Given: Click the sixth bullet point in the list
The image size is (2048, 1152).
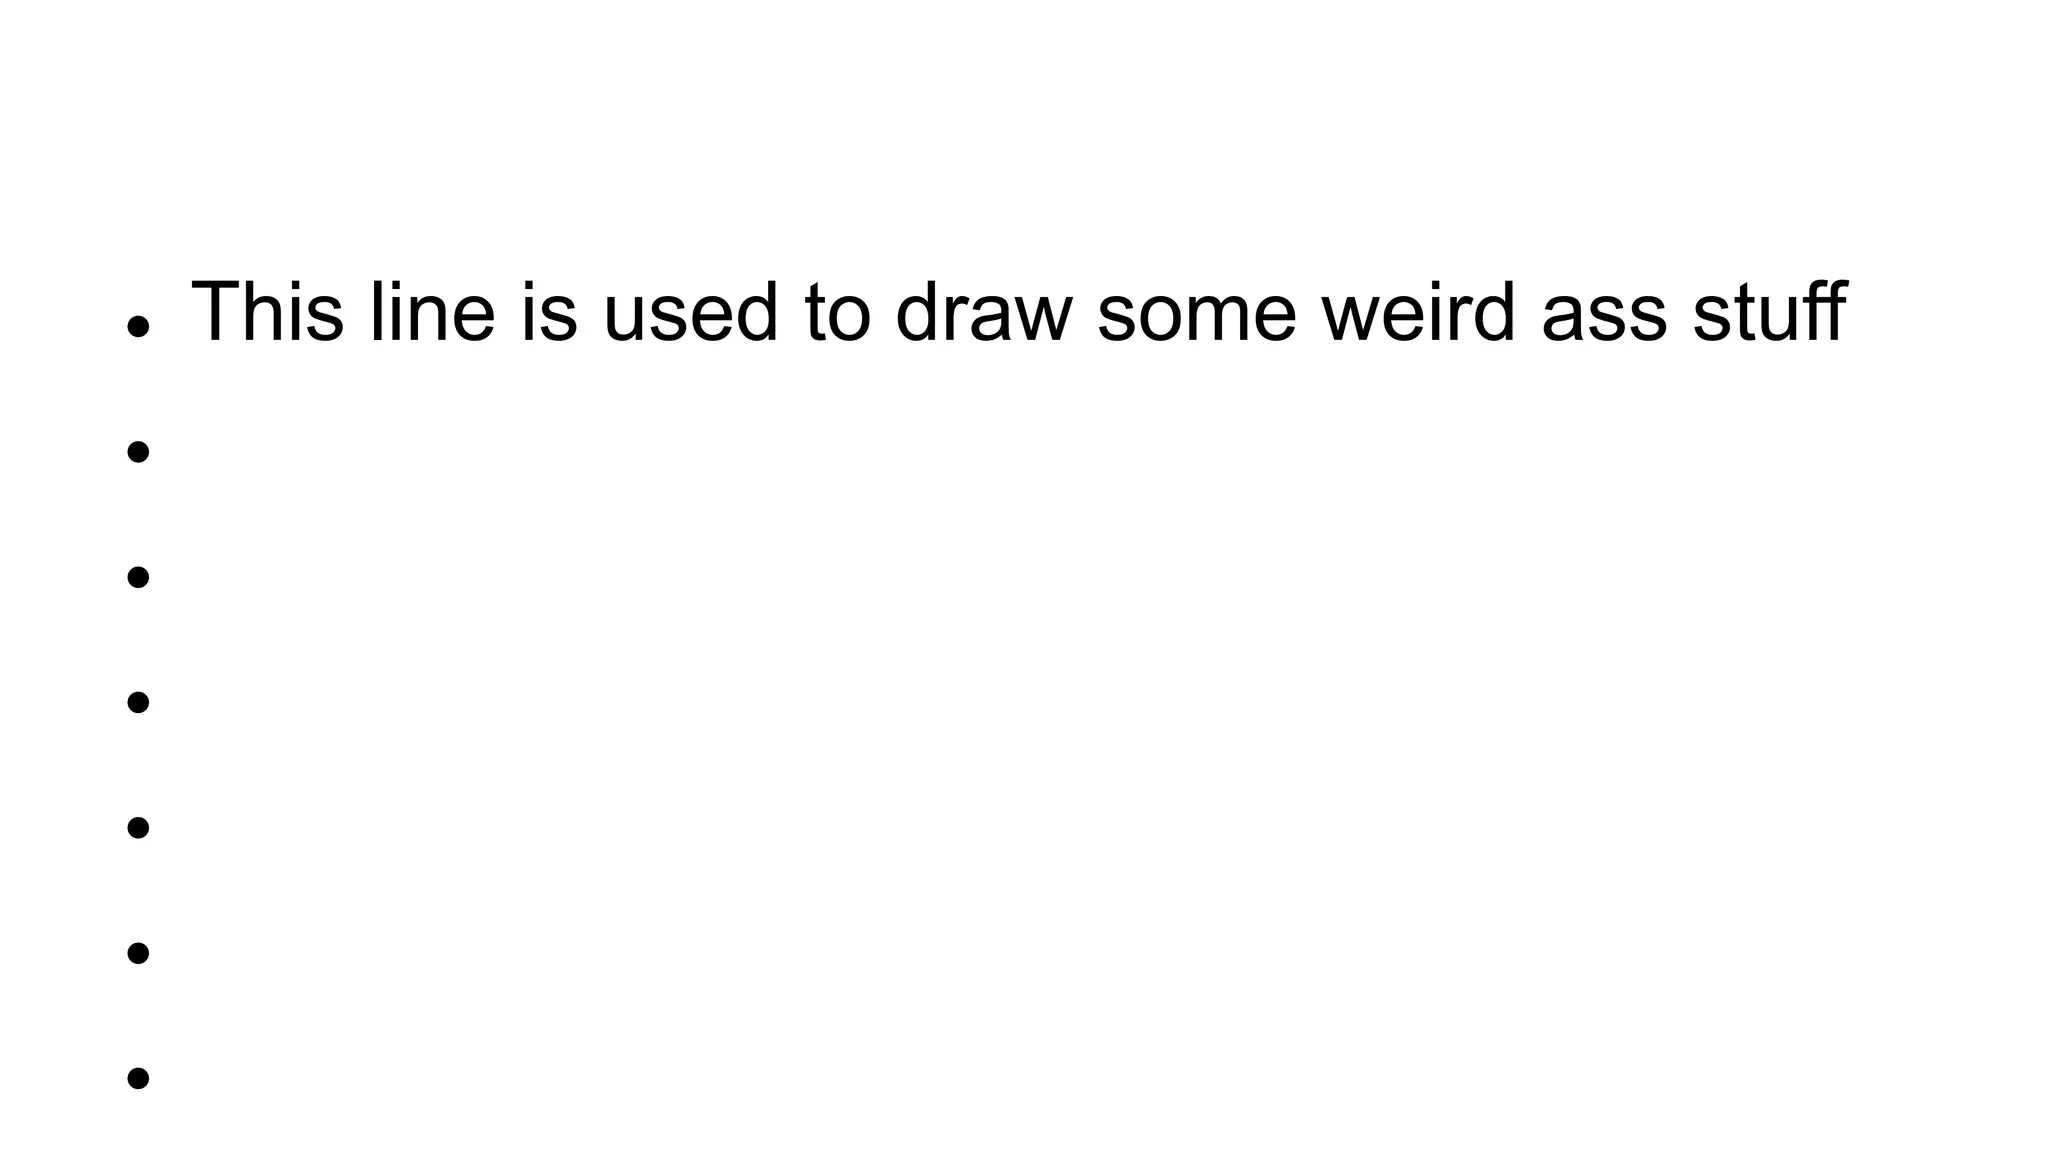Looking at the screenshot, I should click(138, 953).
